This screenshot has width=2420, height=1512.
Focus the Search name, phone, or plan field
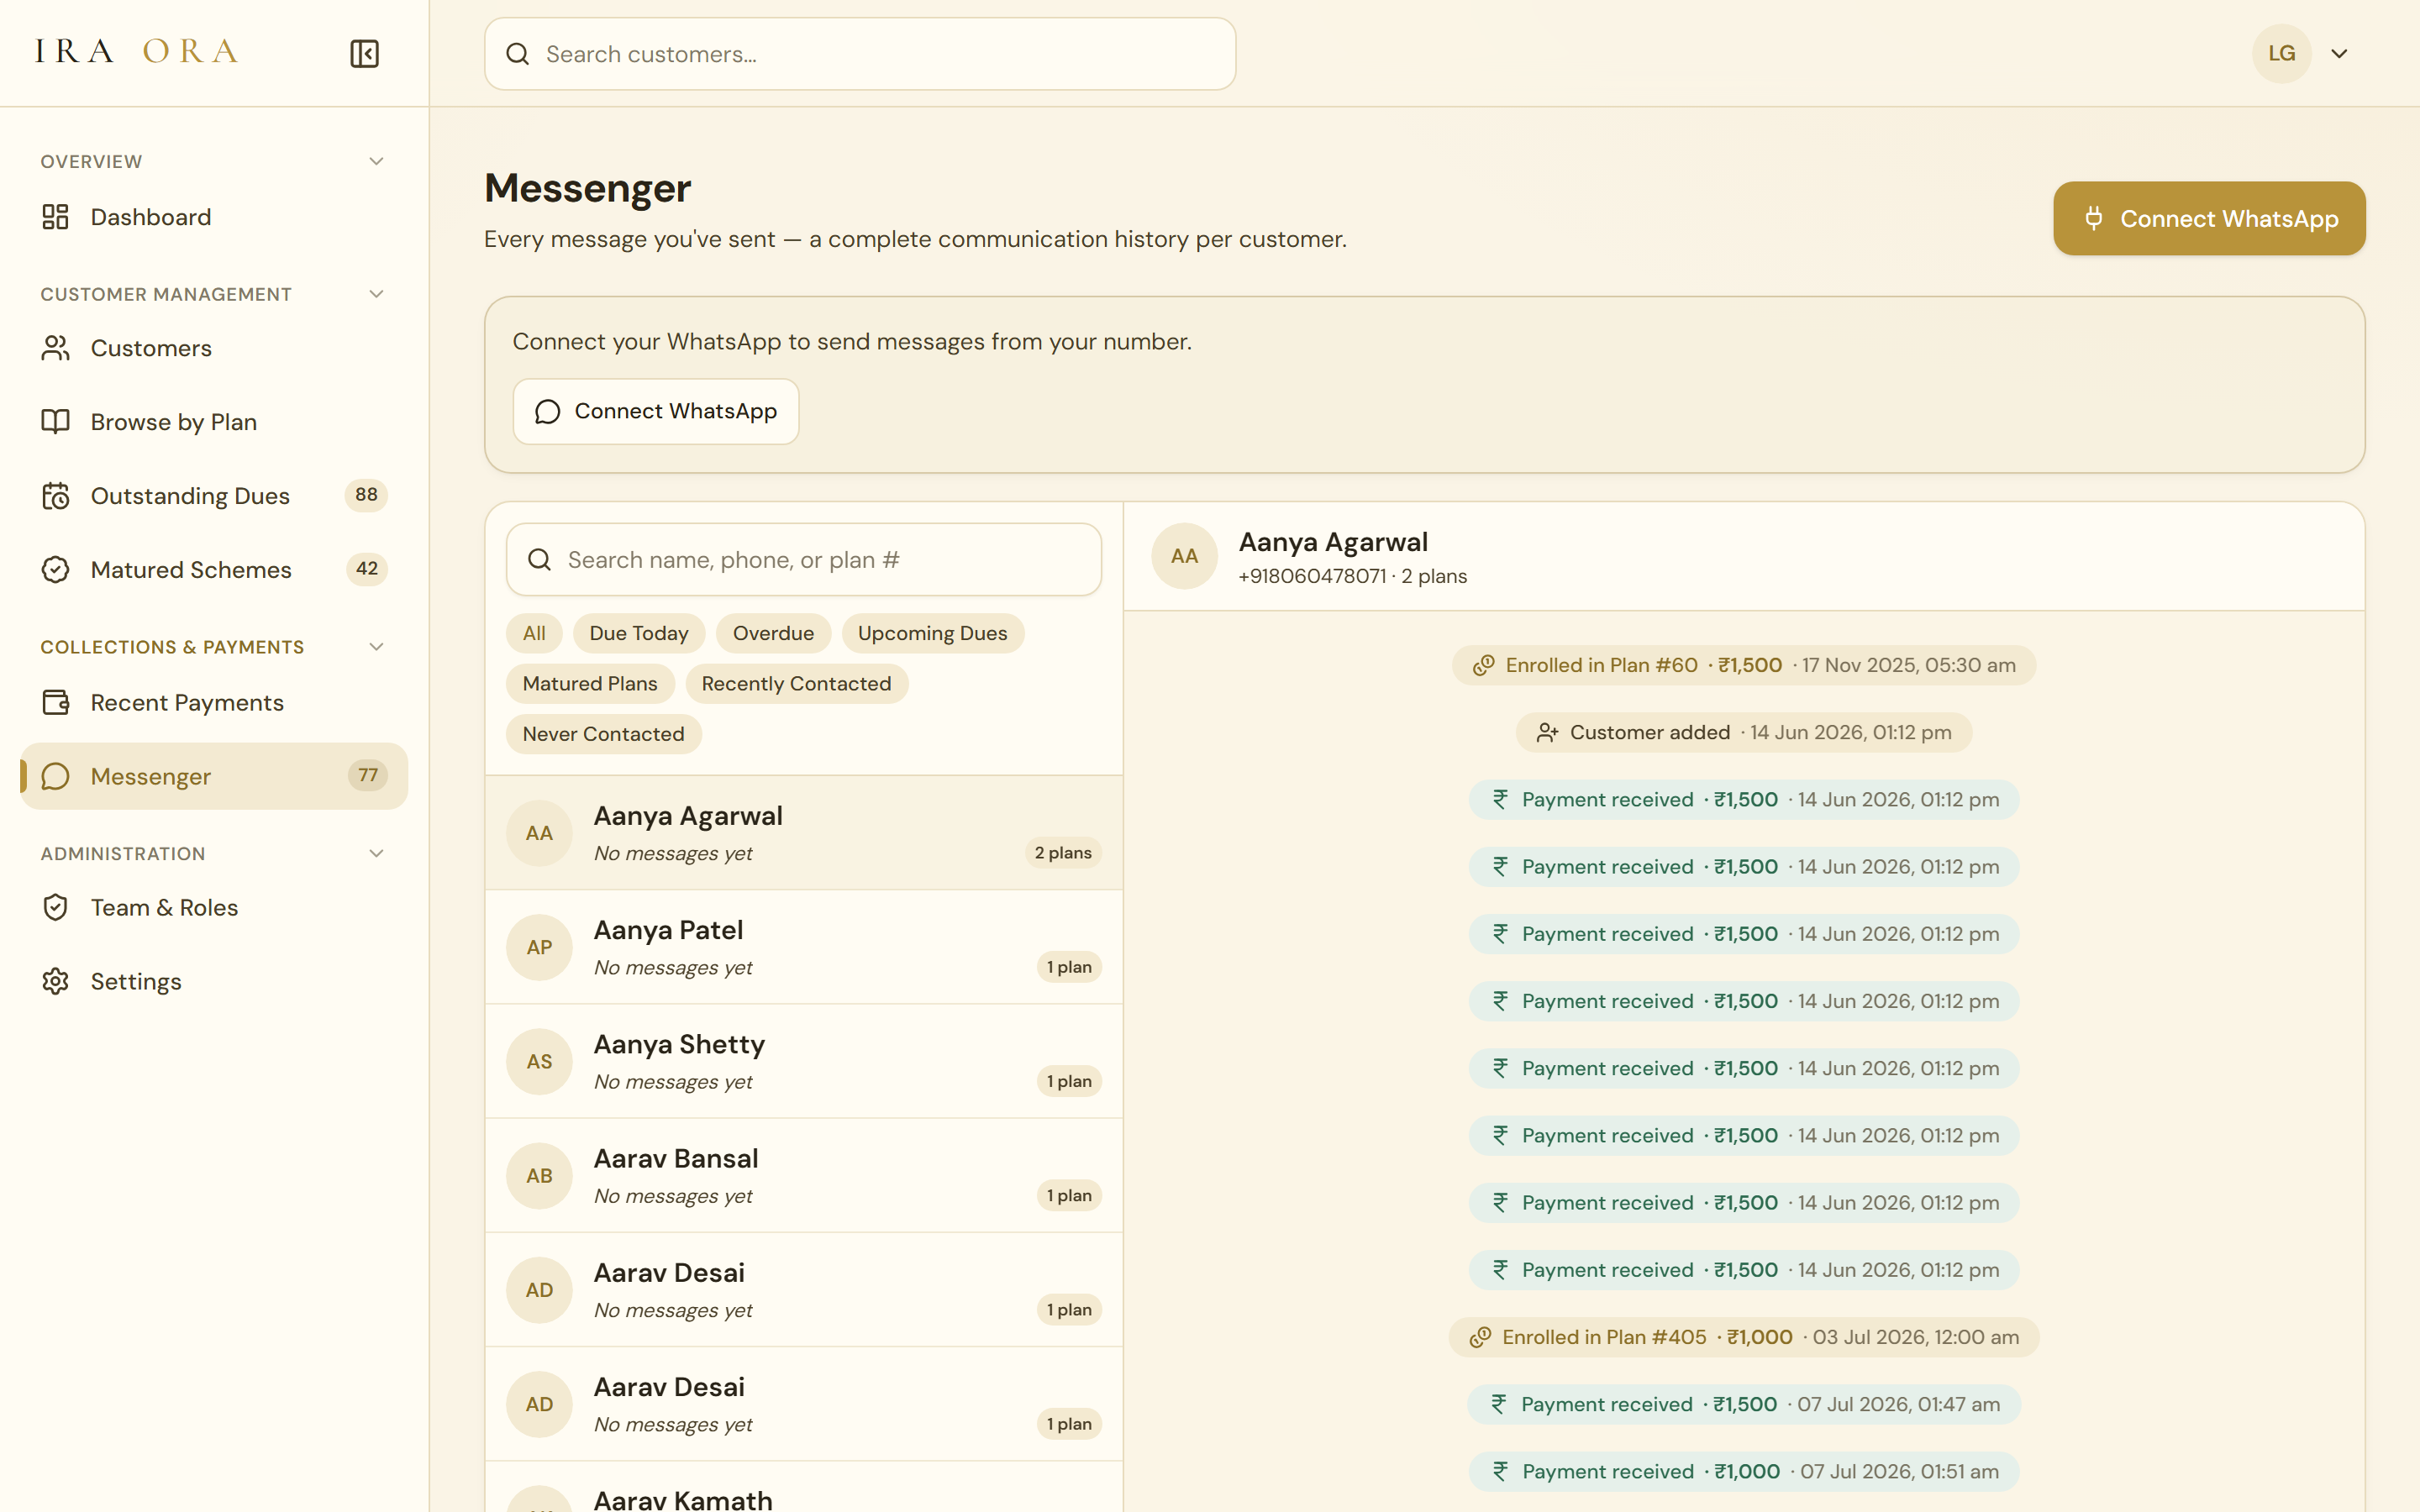804,560
